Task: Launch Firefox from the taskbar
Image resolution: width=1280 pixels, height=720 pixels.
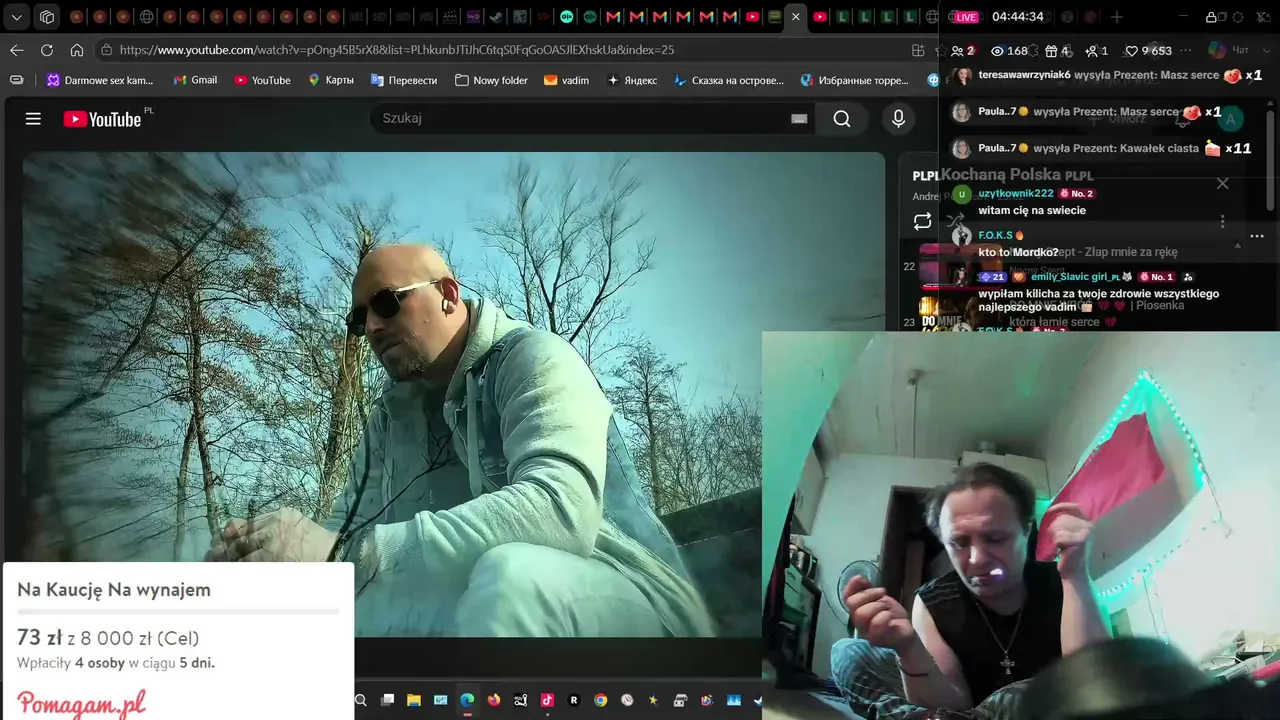Action: pos(494,700)
